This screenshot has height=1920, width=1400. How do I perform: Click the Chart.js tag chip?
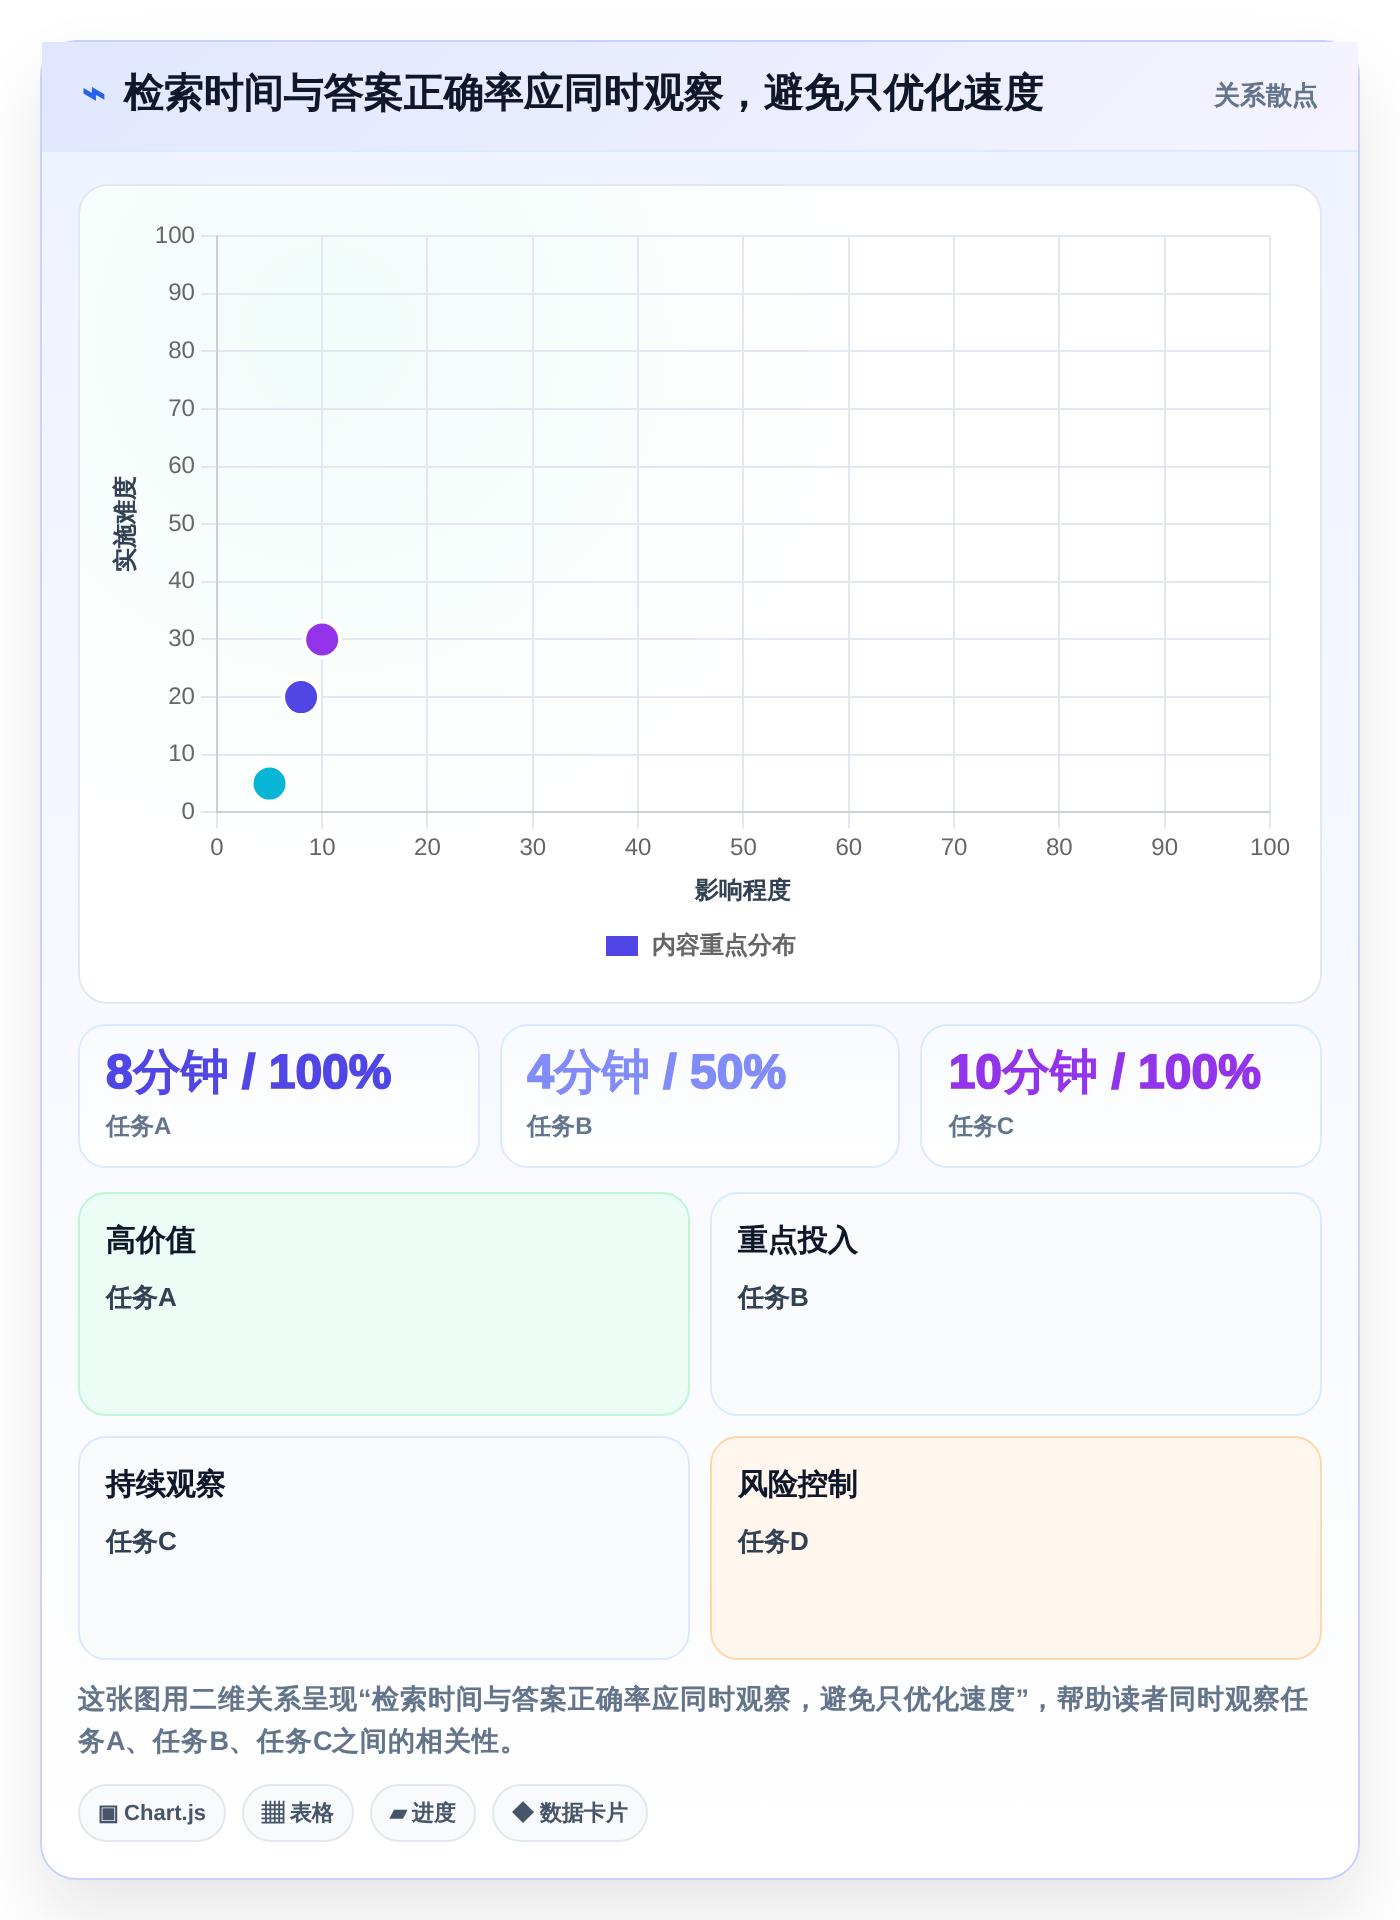152,1813
